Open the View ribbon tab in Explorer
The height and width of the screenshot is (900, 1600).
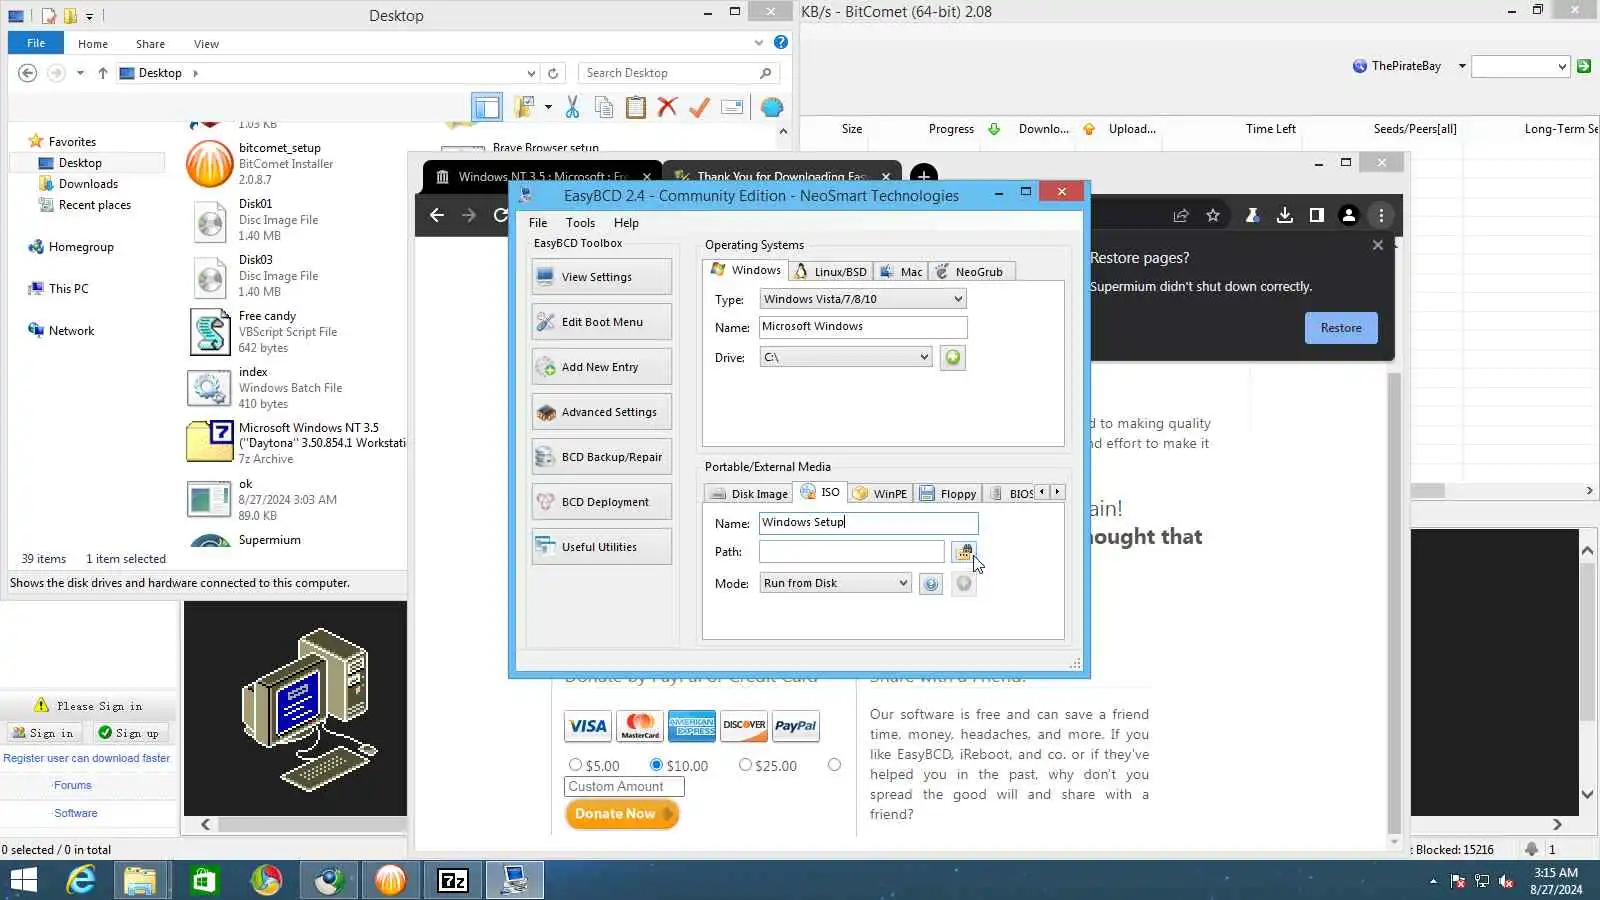[x=206, y=44]
